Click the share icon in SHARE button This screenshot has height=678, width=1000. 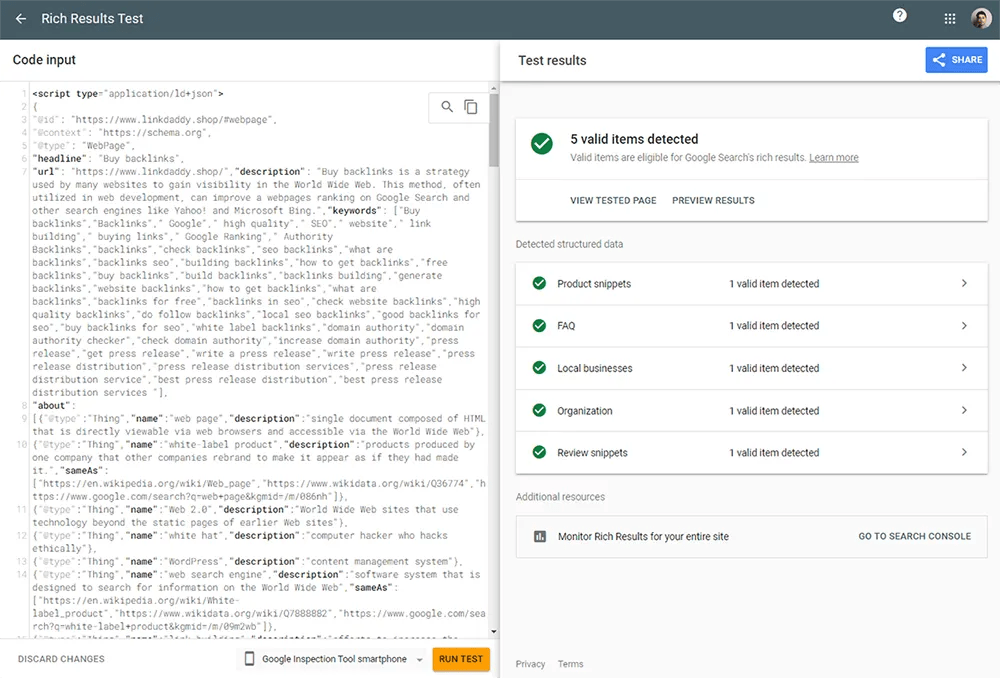(x=939, y=60)
